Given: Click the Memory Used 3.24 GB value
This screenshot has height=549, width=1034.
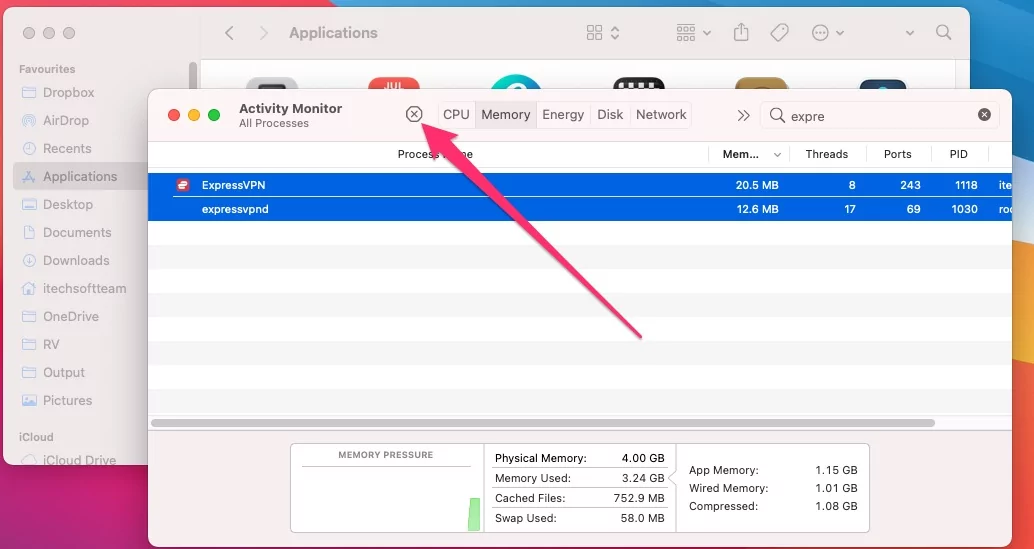Looking at the screenshot, I should click(643, 478).
